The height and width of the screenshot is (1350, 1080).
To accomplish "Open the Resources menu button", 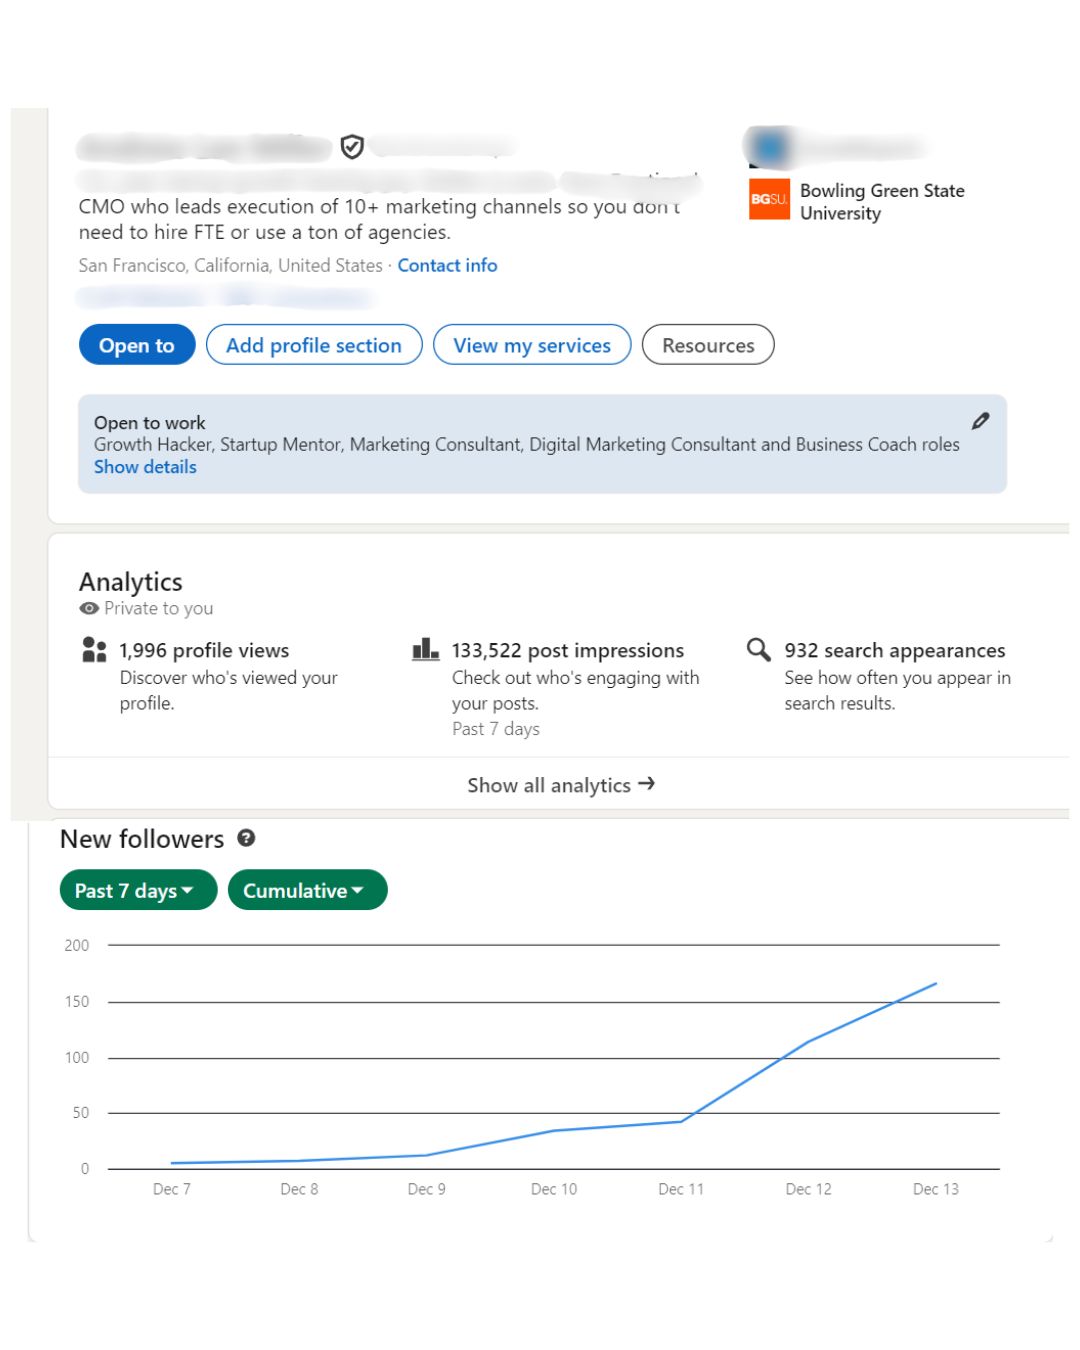I will [x=708, y=345].
